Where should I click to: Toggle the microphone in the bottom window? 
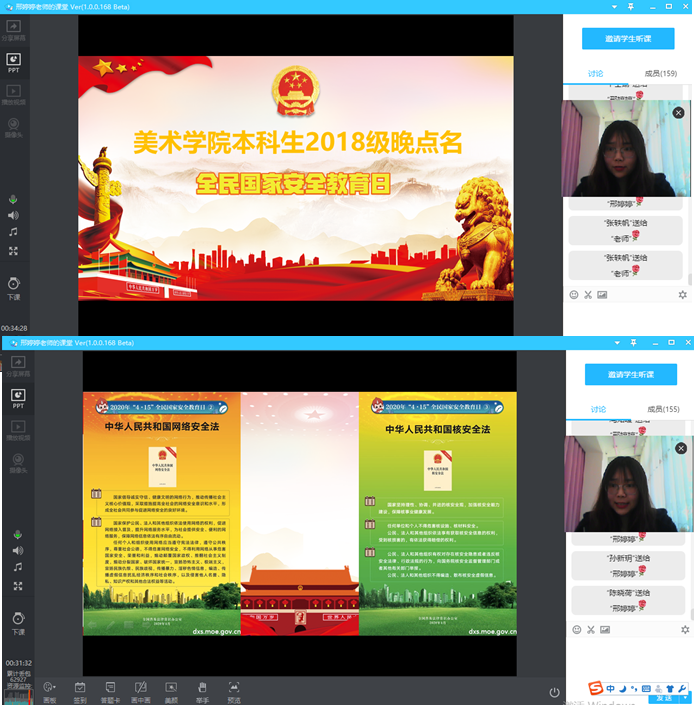point(14,534)
